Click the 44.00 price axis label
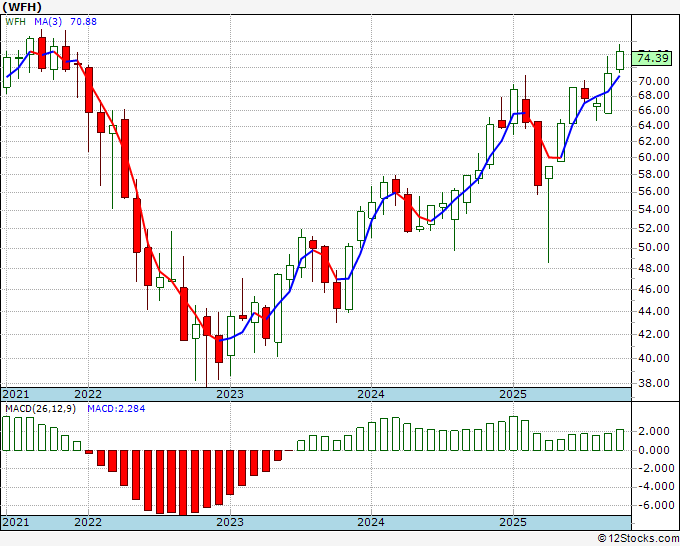The image size is (680, 546). click(654, 311)
